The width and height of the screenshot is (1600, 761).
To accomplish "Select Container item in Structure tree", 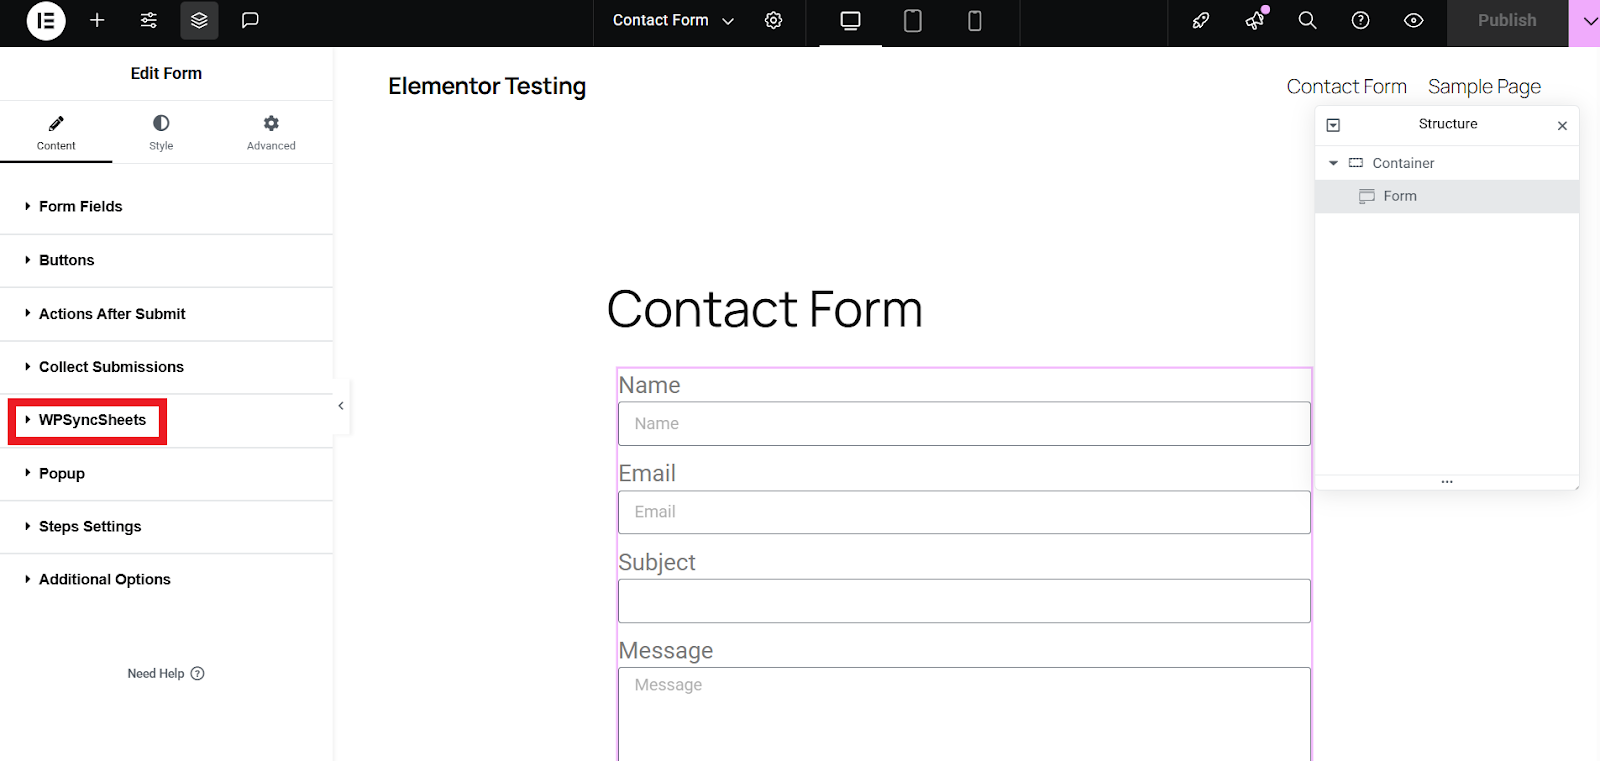I will 1447,163.
